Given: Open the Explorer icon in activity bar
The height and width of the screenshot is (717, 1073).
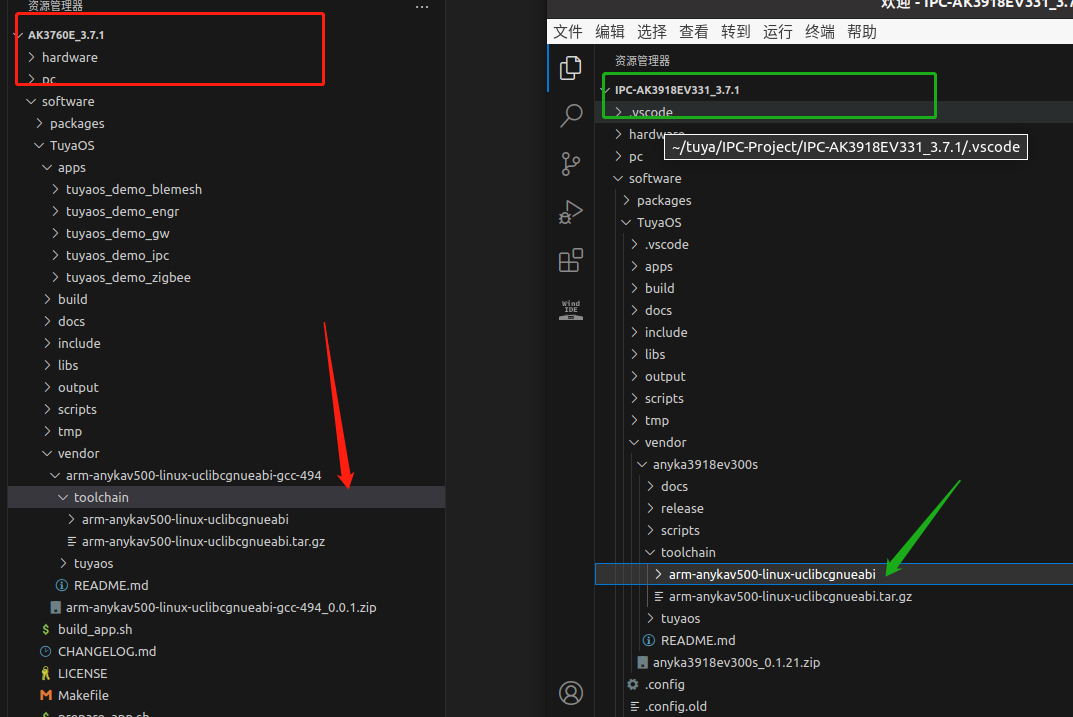Looking at the screenshot, I should click(x=570, y=68).
